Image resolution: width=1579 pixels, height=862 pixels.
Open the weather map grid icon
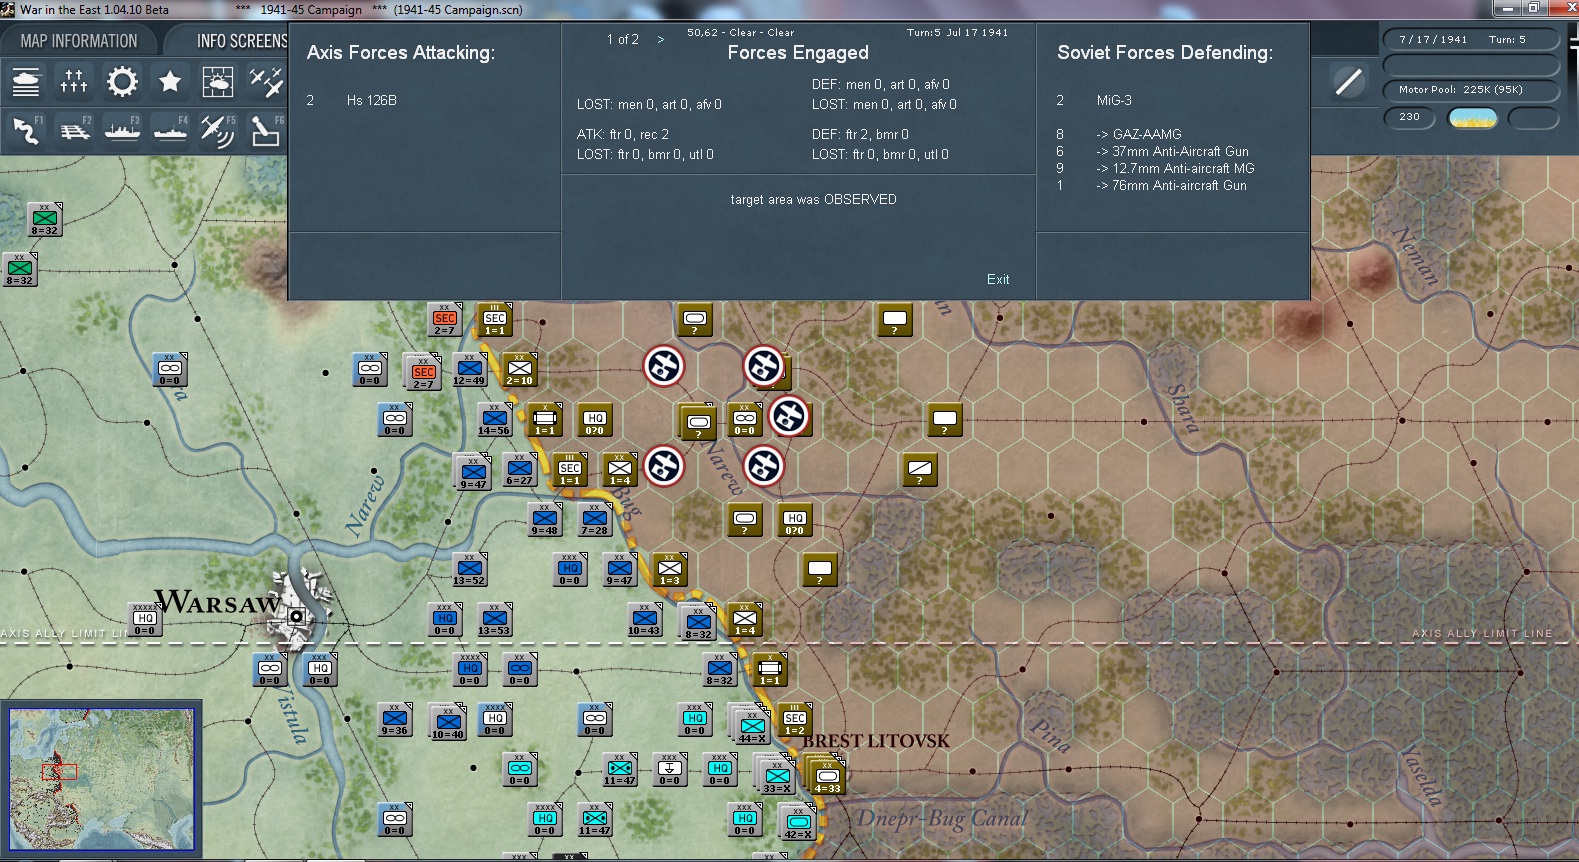pos(218,82)
